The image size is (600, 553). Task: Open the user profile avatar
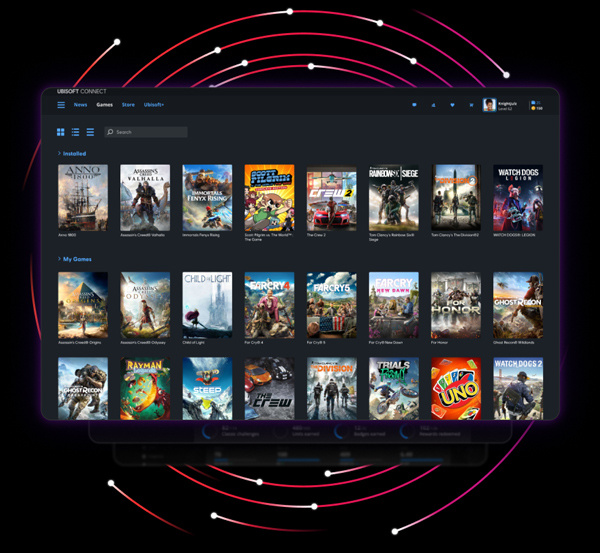(x=489, y=105)
